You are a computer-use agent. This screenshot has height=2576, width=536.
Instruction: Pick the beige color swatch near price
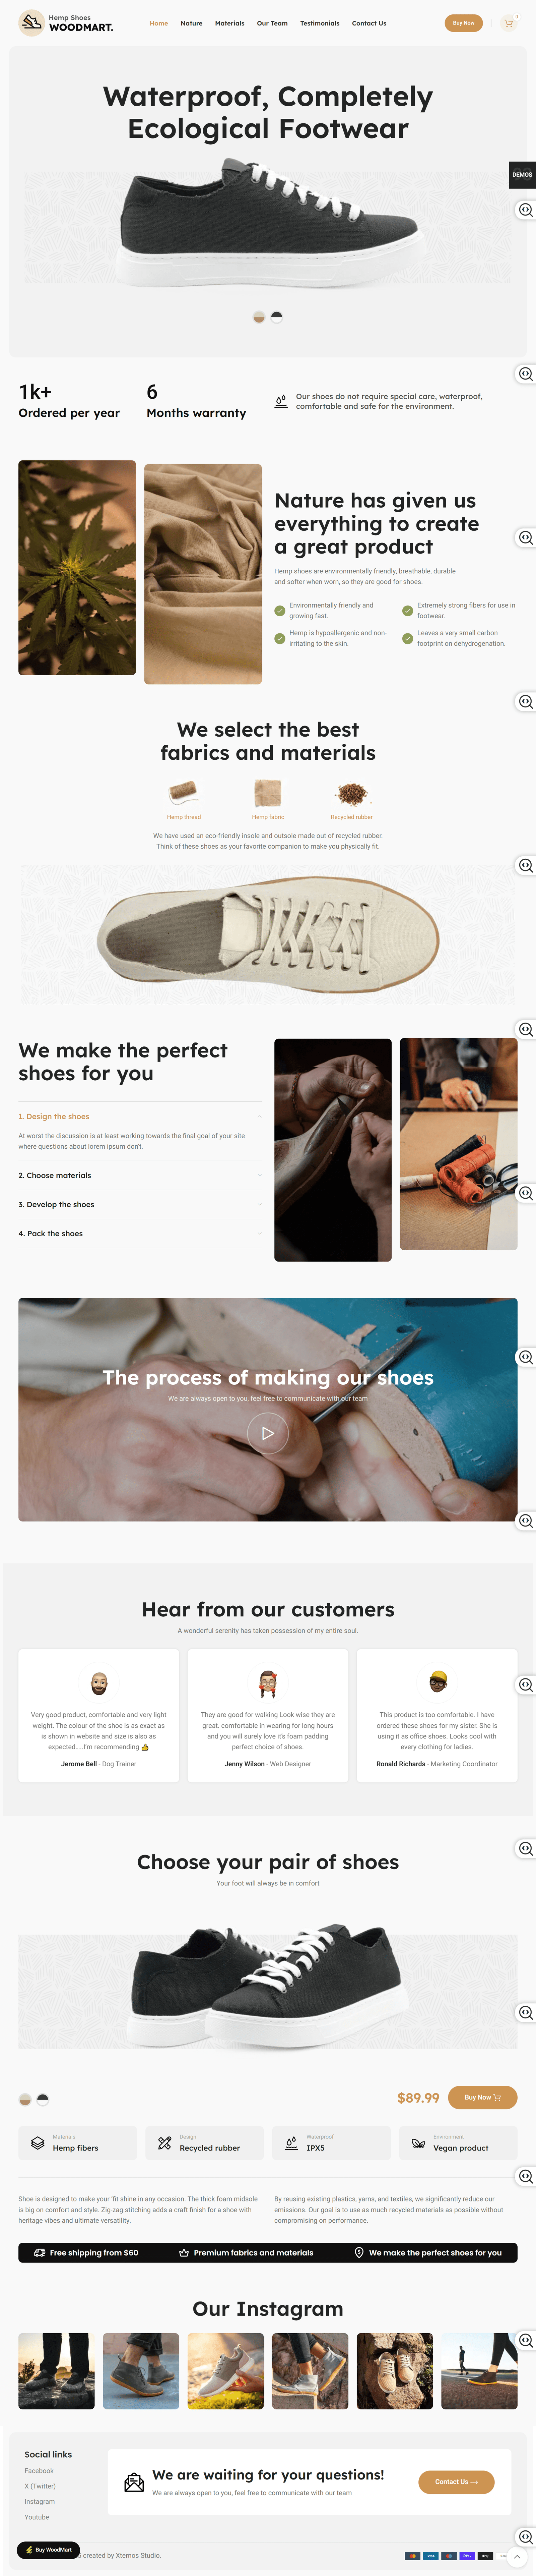click(x=25, y=2099)
